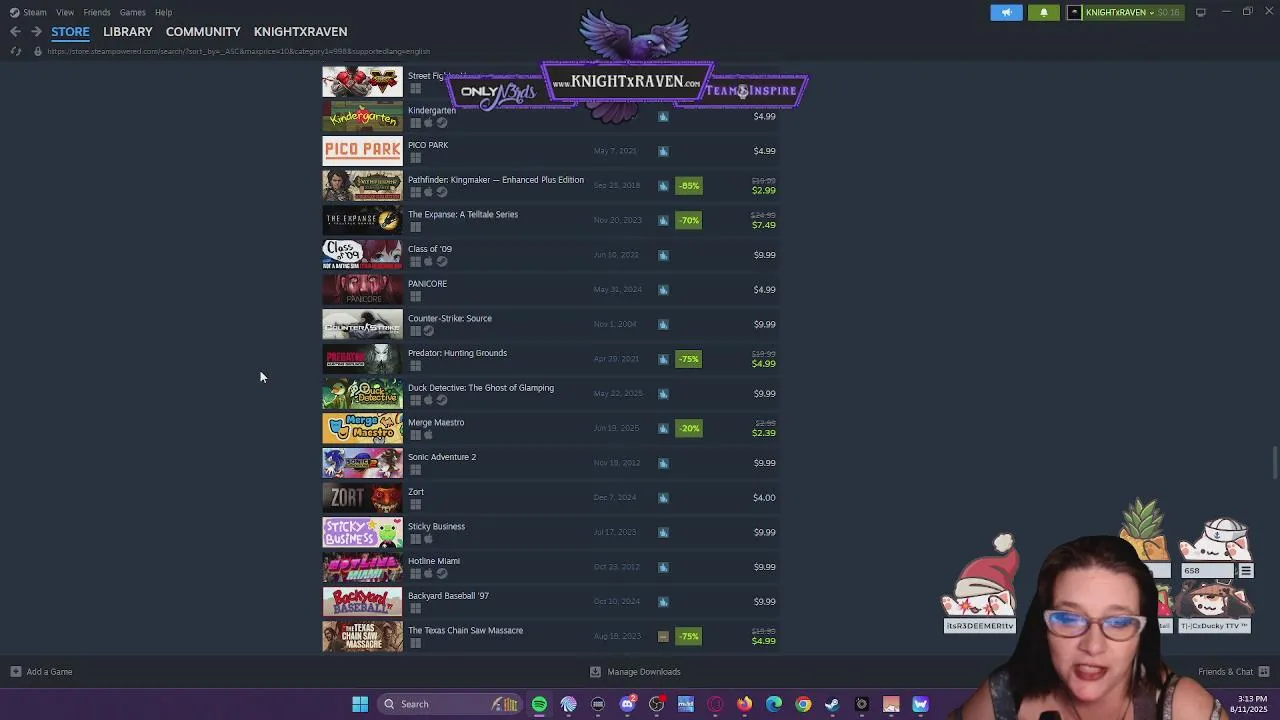Viewport: 1280px width, 720px height.
Task: Click the yellow icon in Texas Chain Saw row
Action: click(663, 636)
